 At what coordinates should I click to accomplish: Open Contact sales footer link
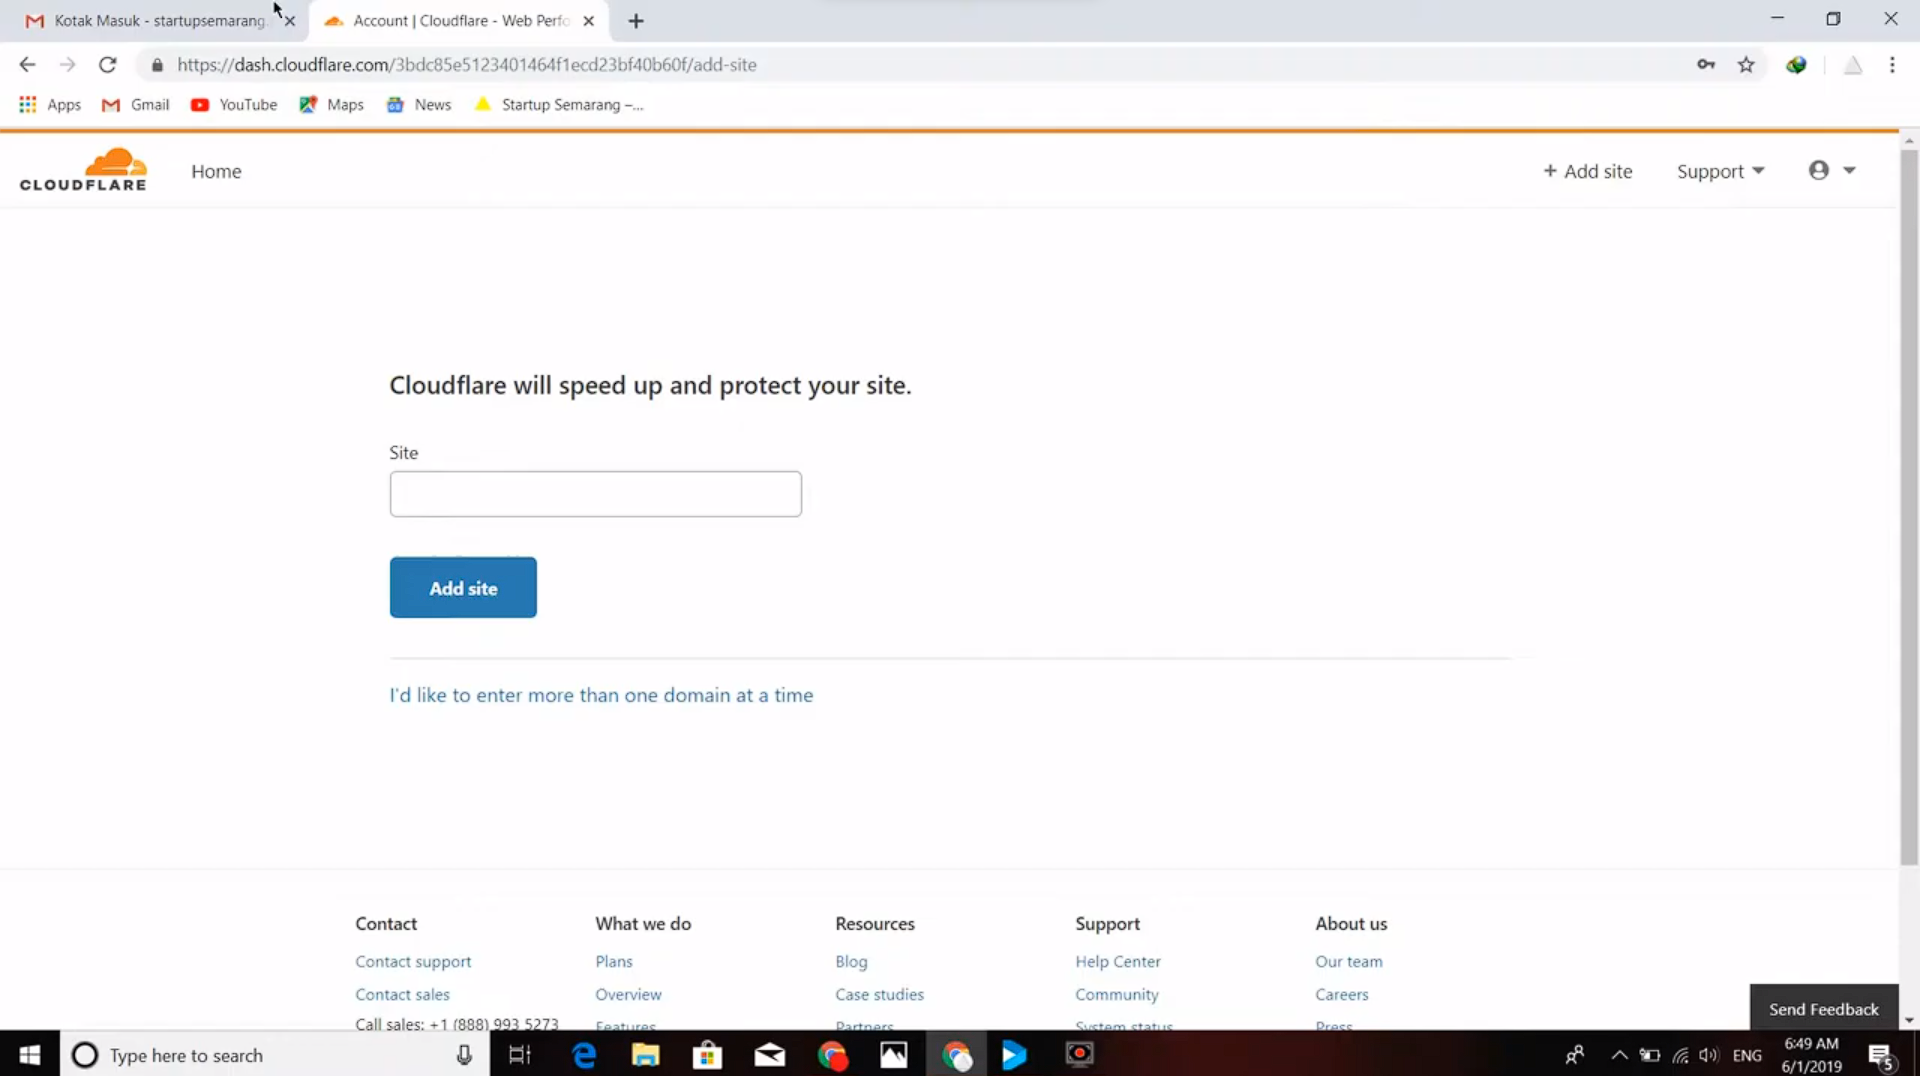point(402,994)
